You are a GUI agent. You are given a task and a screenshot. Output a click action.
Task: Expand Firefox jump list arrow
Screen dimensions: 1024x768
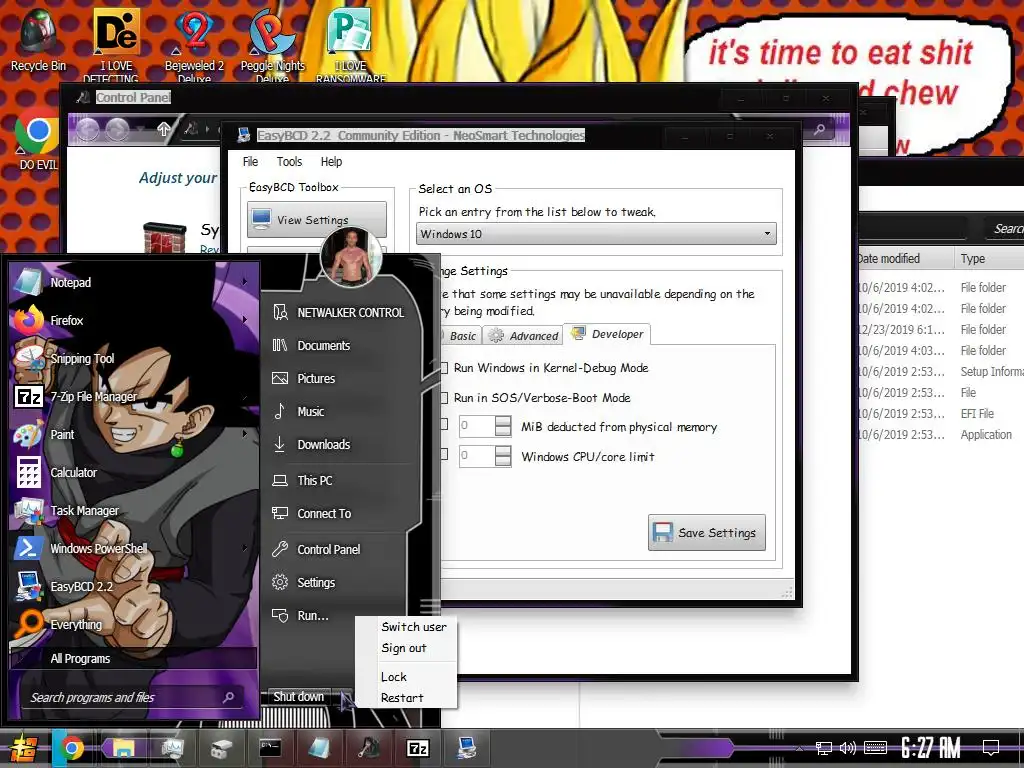point(246,320)
